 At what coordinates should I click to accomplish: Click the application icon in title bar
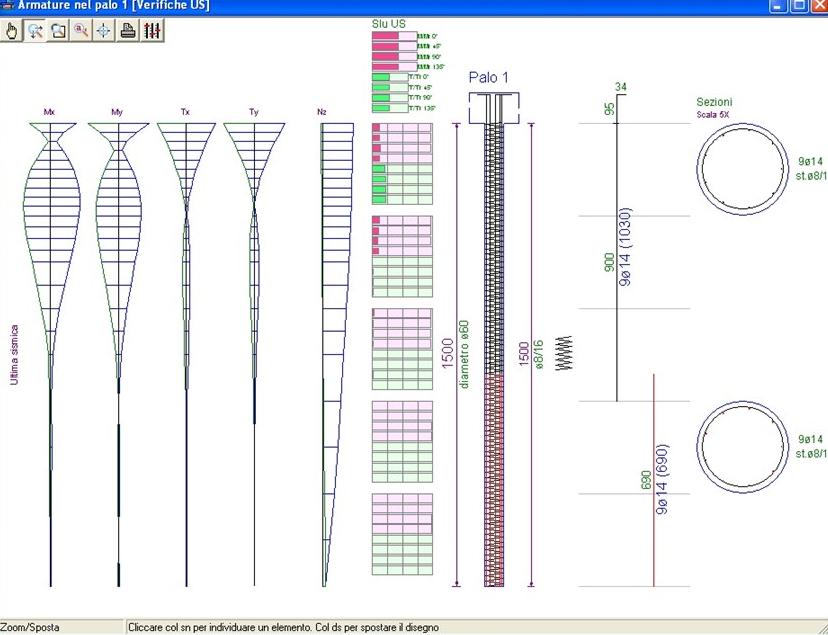click(x=8, y=6)
